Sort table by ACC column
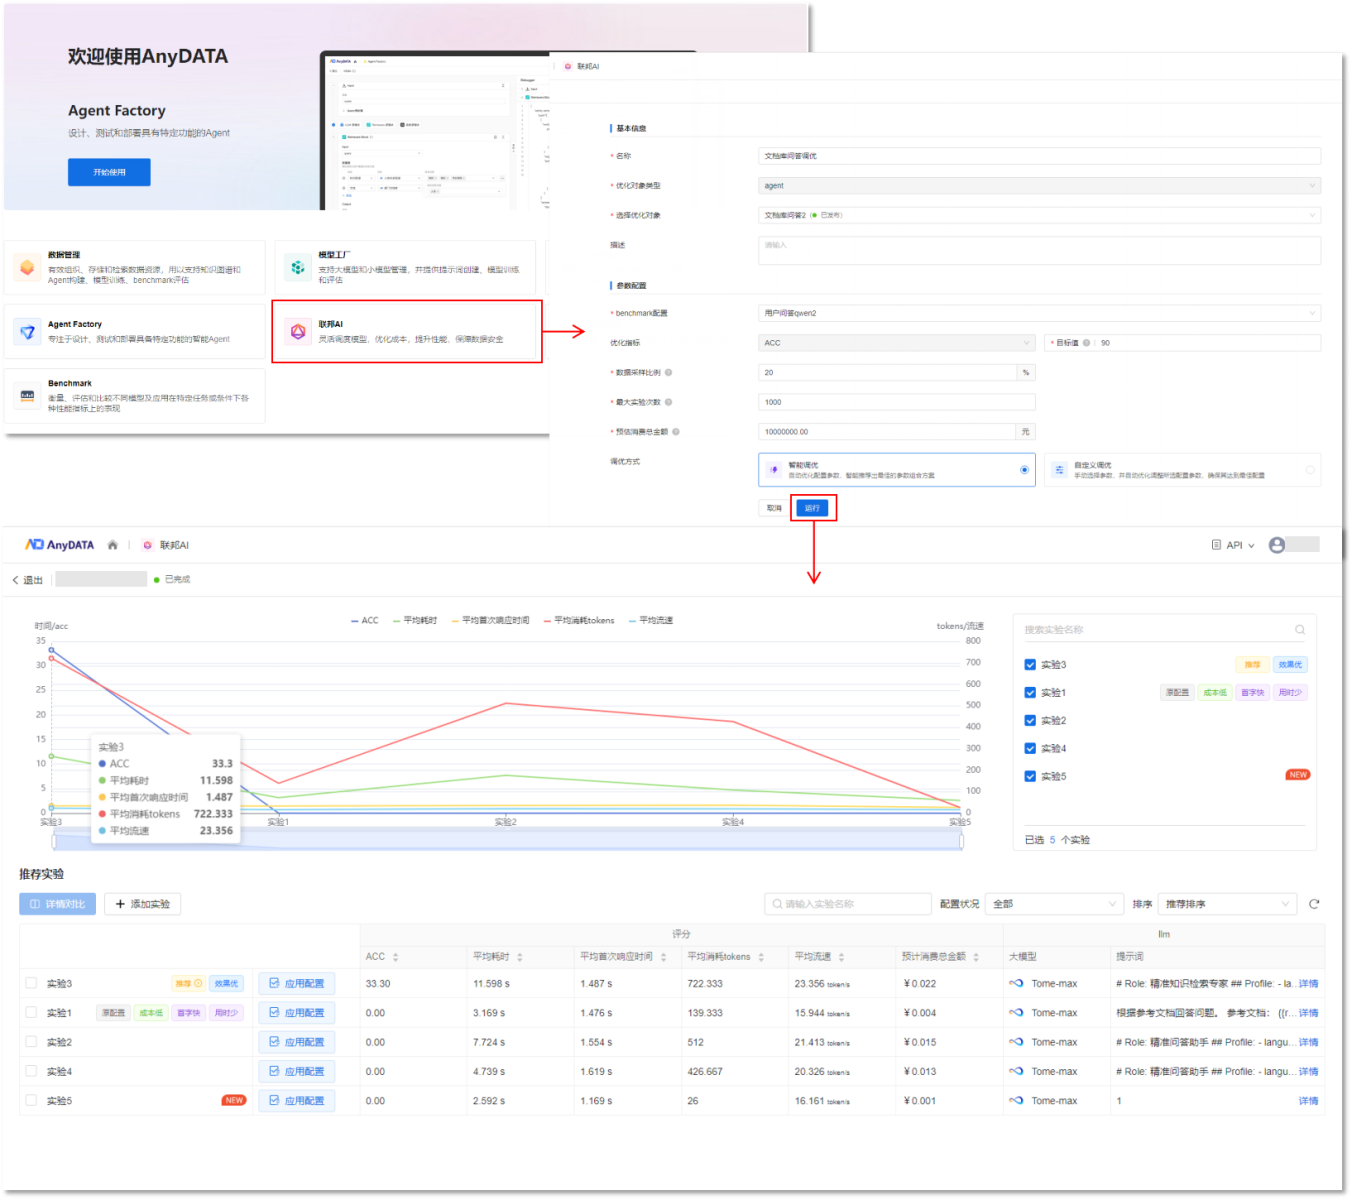1352x1200 pixels. click(x=396, y=957)
